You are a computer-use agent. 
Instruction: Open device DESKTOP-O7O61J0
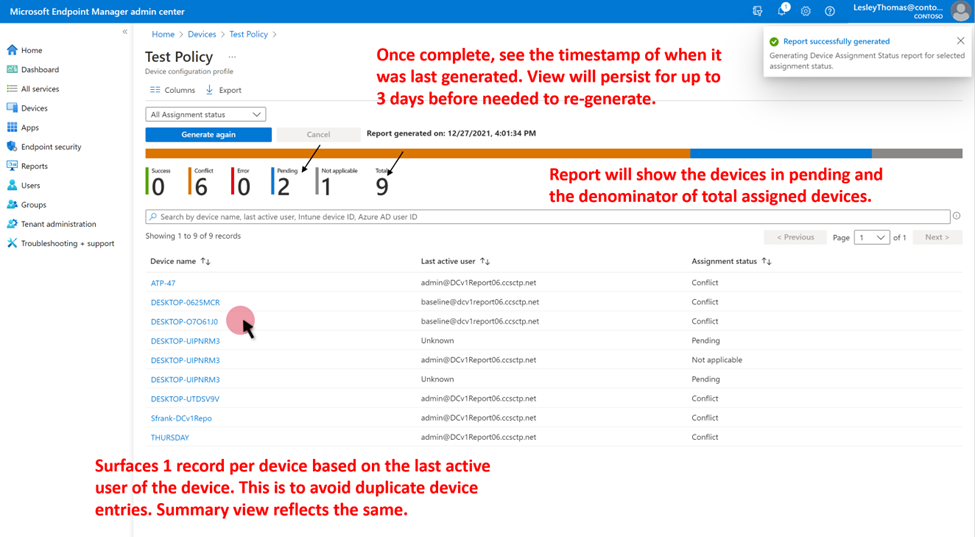184,321
